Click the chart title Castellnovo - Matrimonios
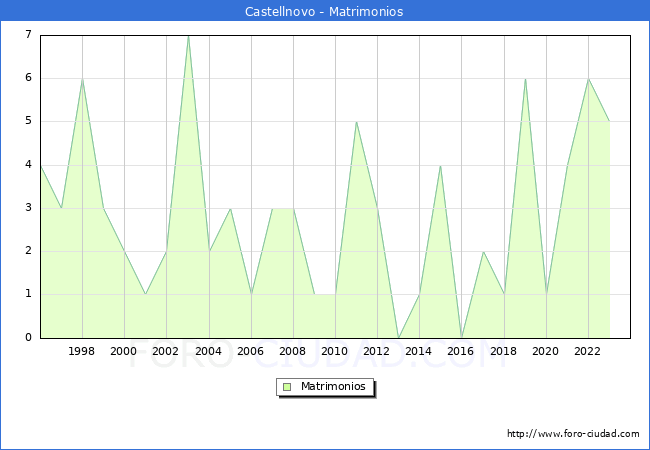 point(324,11)
